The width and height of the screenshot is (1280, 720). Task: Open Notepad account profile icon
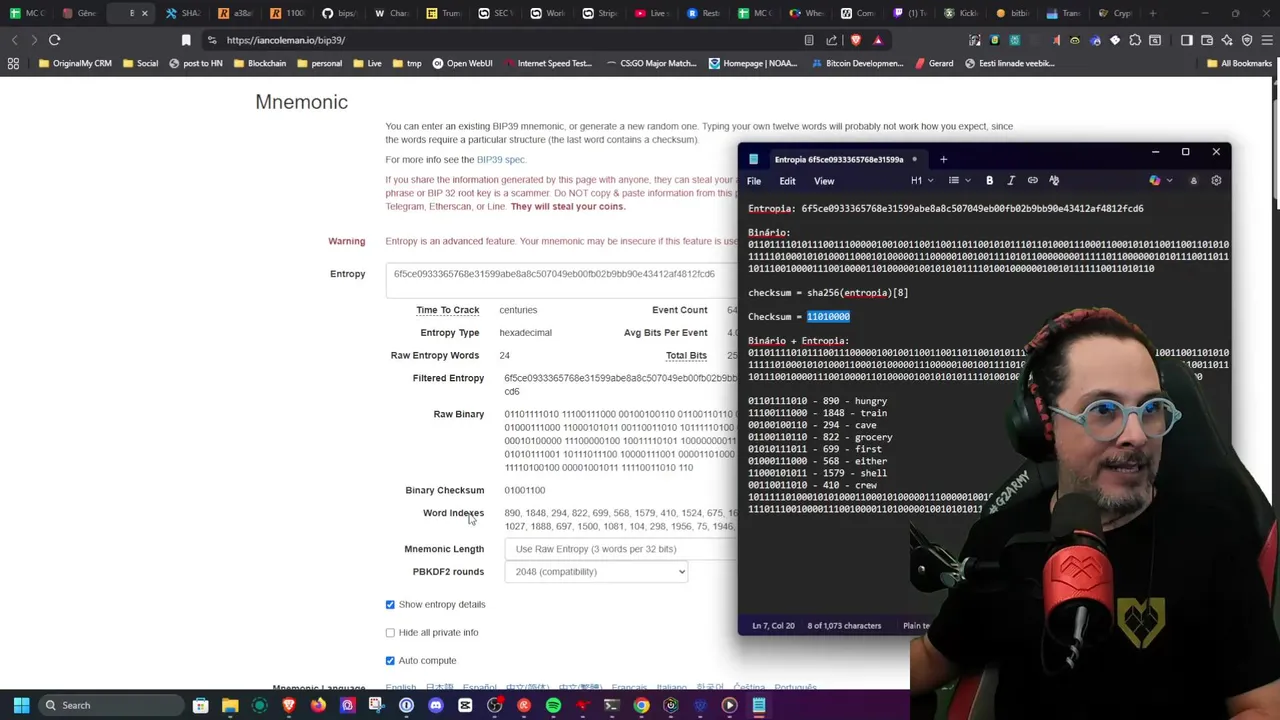1193,181
